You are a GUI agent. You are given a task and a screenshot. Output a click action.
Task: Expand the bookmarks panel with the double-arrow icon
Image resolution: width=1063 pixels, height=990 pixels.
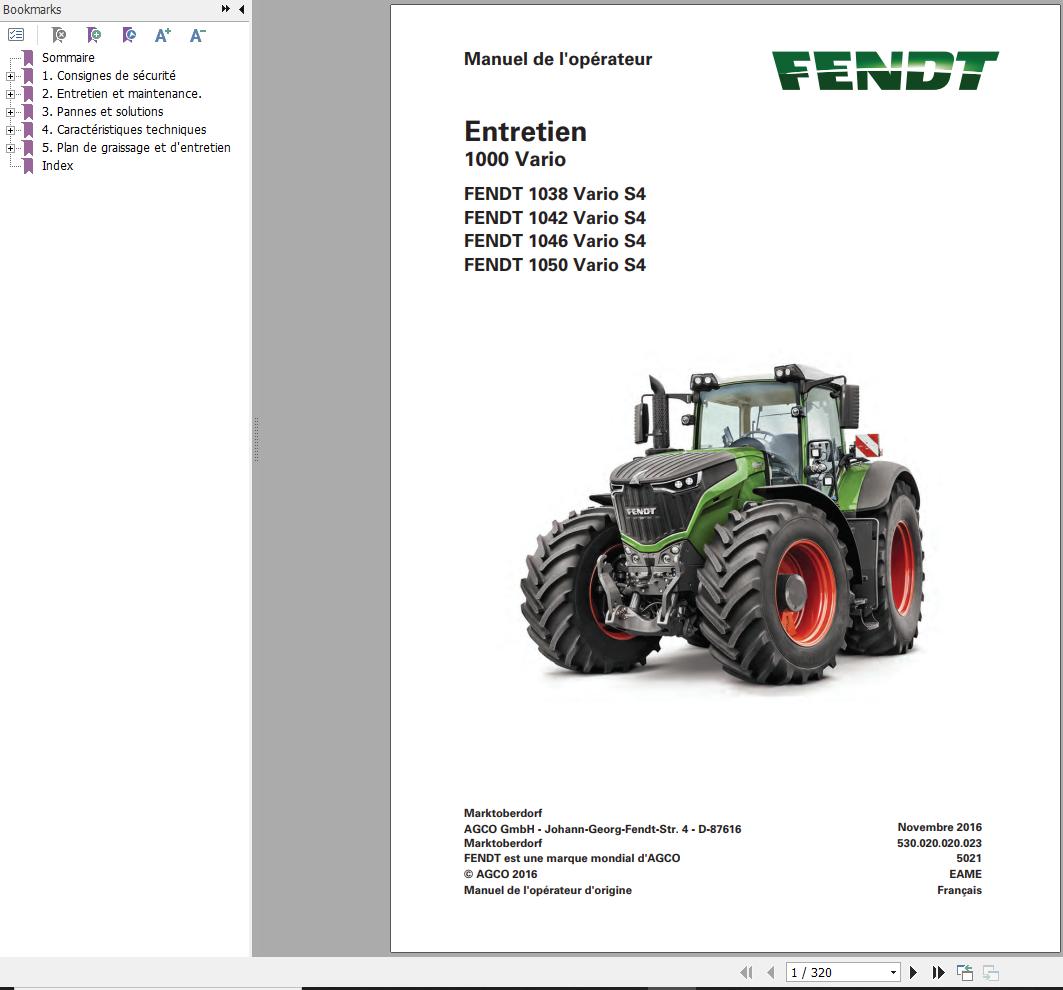226,9
